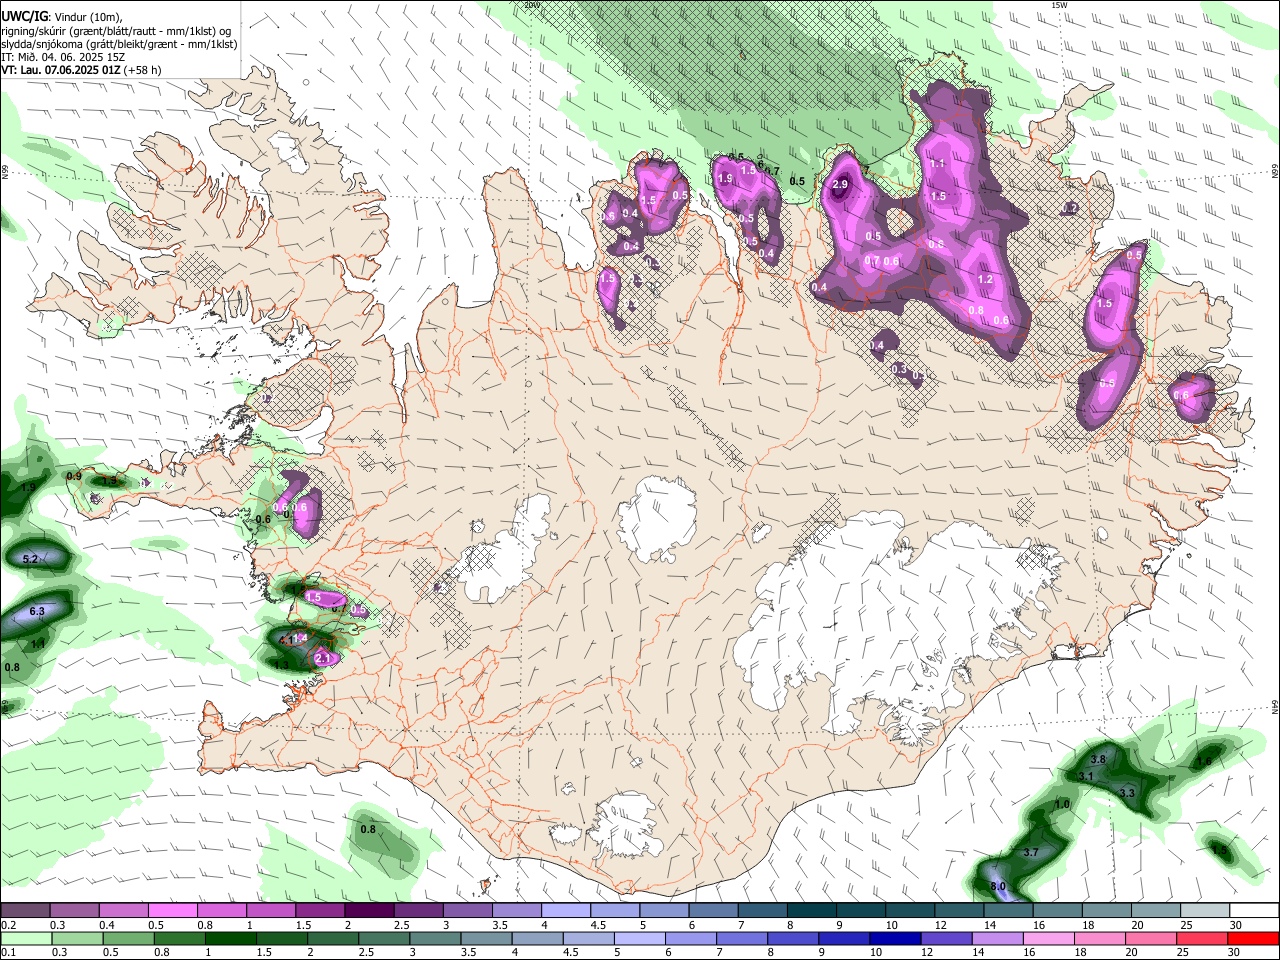Image resolution: width=1280 pixels, height=960 pixels.
Task: Pick the light lavender swatch labeled 4 on purple scale
Action: (x=565, y=911)
